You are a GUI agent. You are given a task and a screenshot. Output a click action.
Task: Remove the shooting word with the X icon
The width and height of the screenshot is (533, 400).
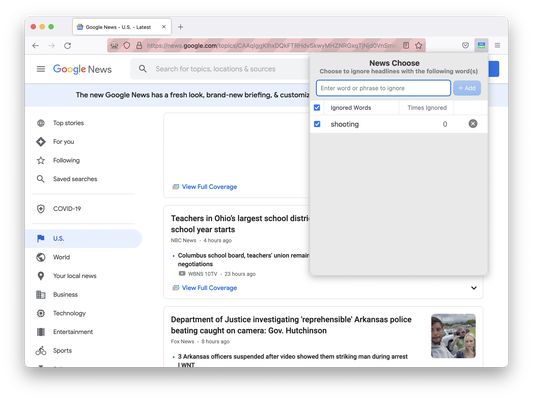[x=473, y=123]
